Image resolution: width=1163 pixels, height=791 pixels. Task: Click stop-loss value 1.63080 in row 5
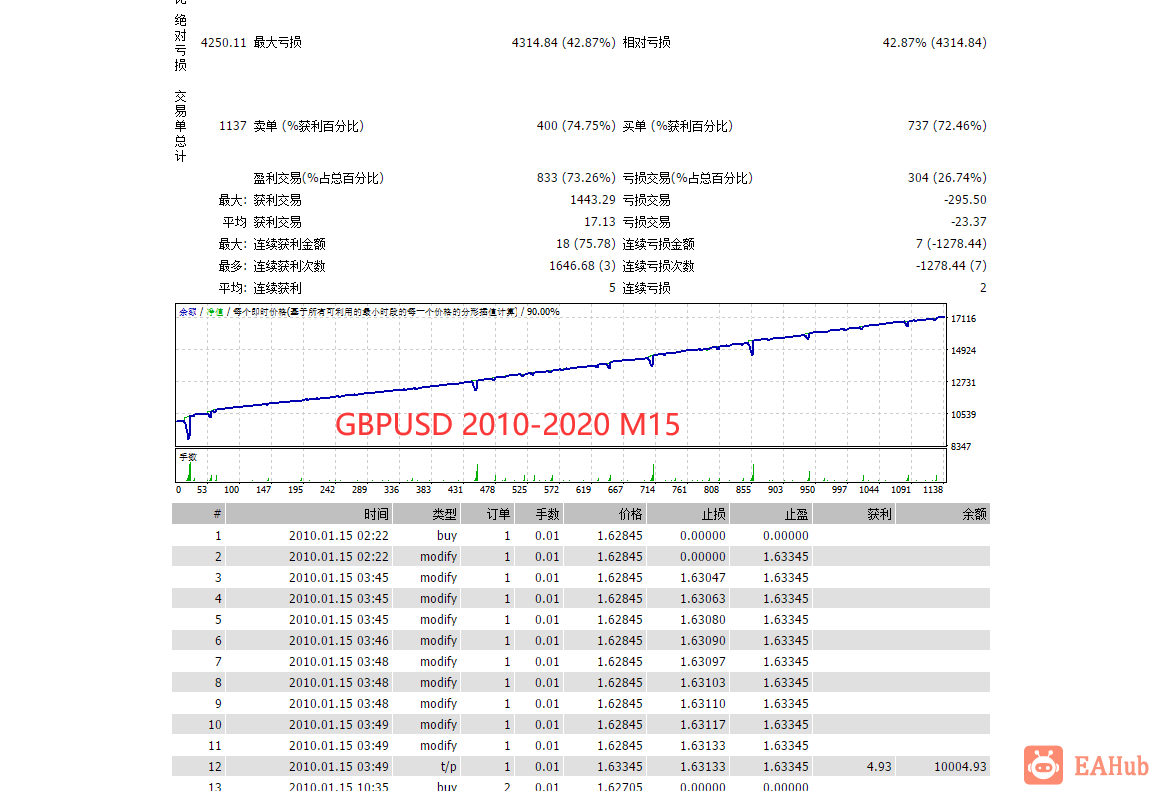click(702, 620)
